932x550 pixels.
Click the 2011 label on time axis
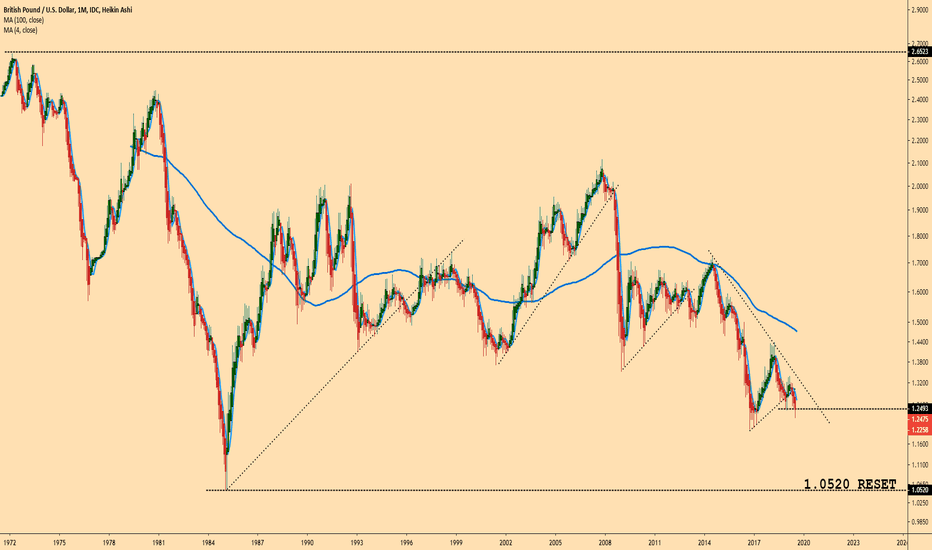(x=654, y=542)
